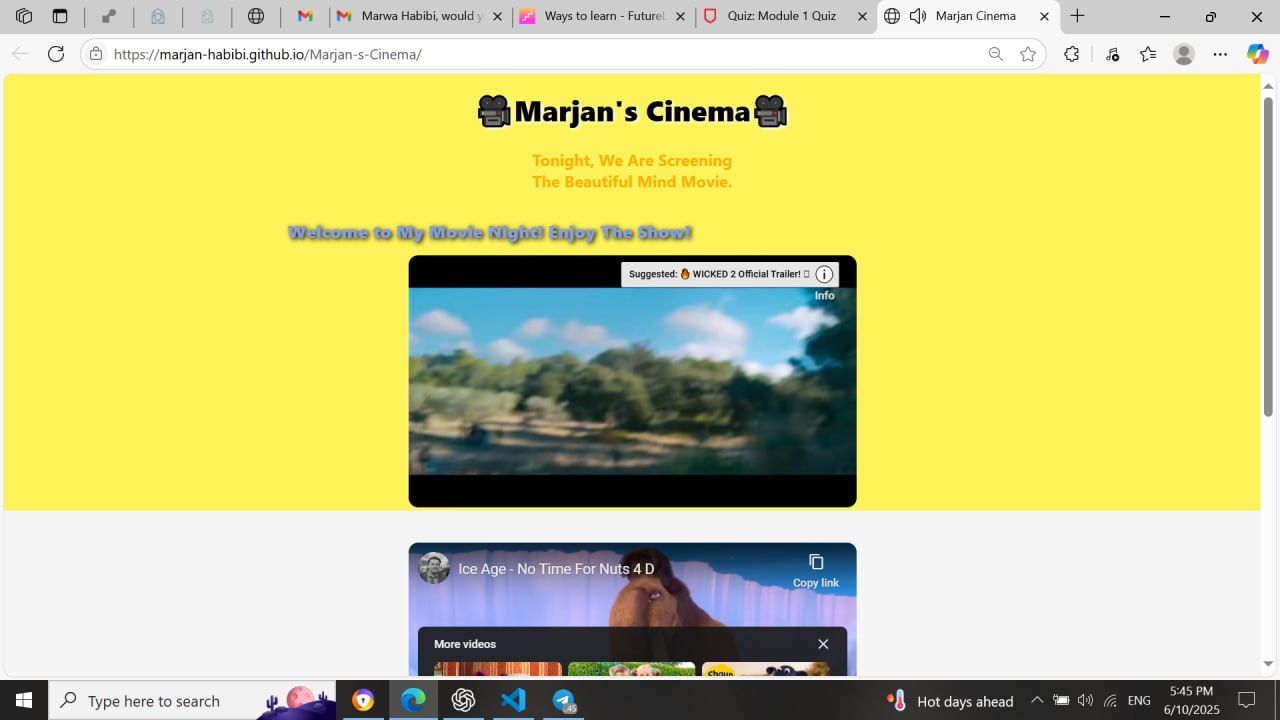Screen dimensions: 1280x720
Task: Open Visual Studio Code from taskbar
Action: point(513,700)
